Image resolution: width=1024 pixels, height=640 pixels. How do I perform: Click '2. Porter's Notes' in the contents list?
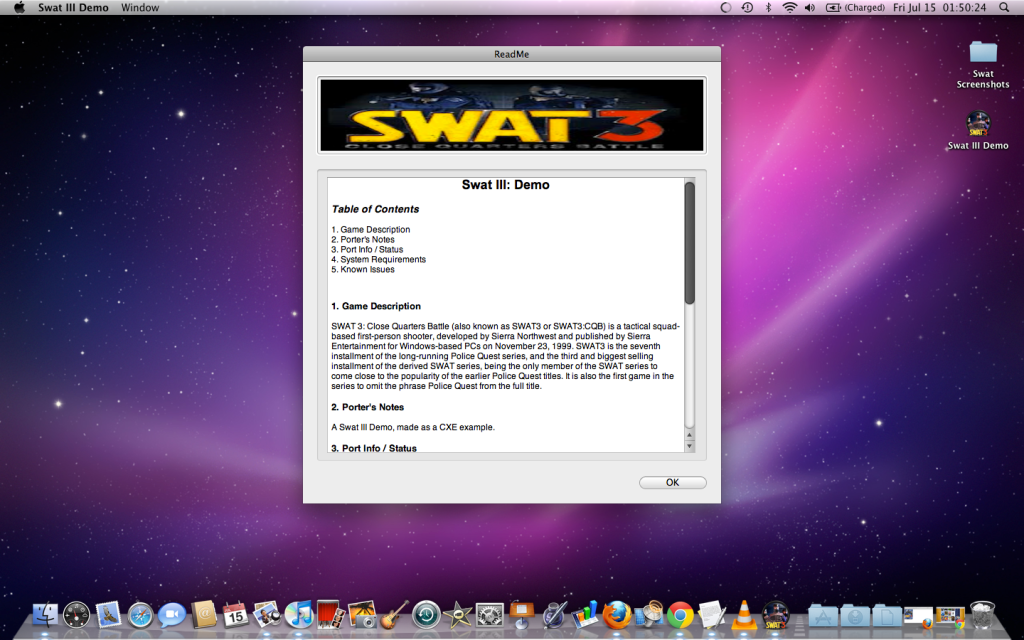362,239
